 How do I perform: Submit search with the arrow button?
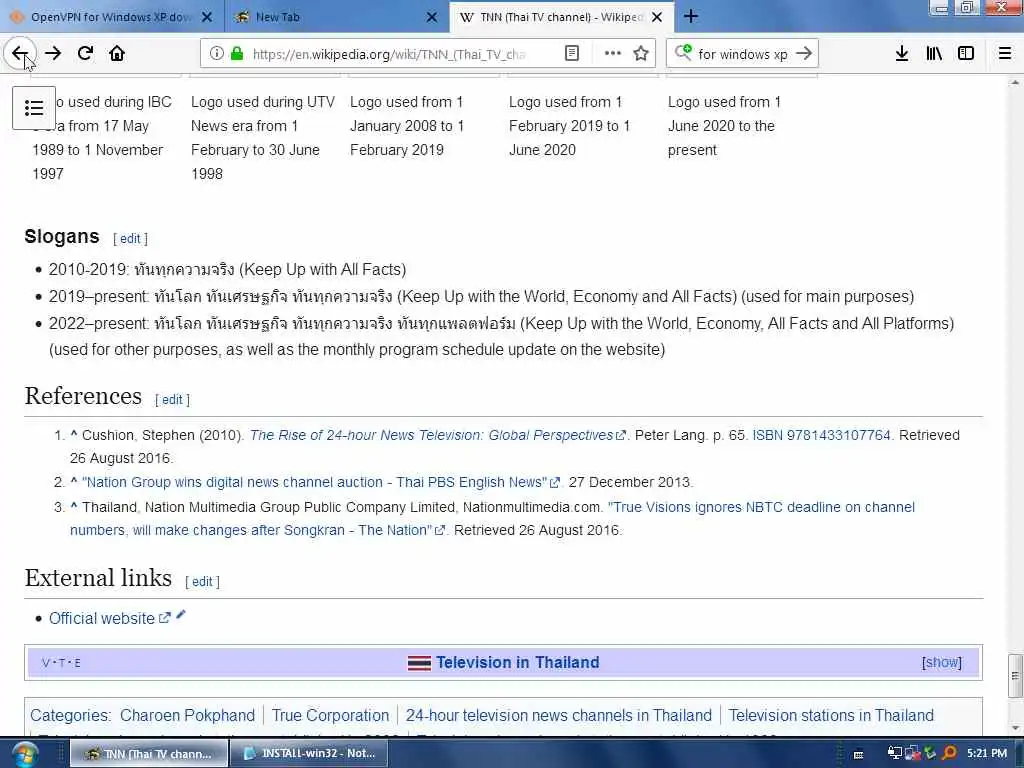[804, 54]
